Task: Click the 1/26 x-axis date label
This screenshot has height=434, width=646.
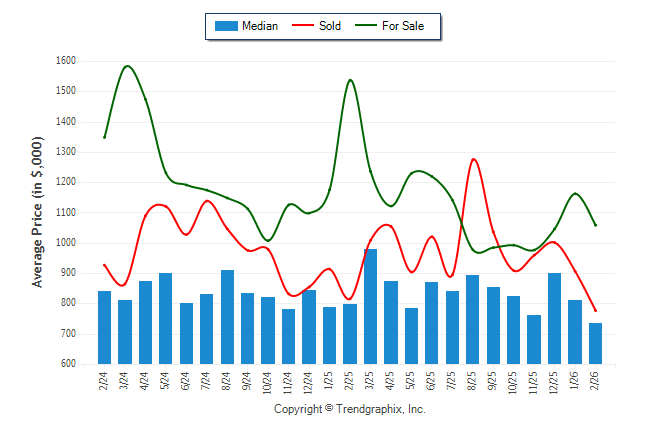Action: [x=575, y=380]
